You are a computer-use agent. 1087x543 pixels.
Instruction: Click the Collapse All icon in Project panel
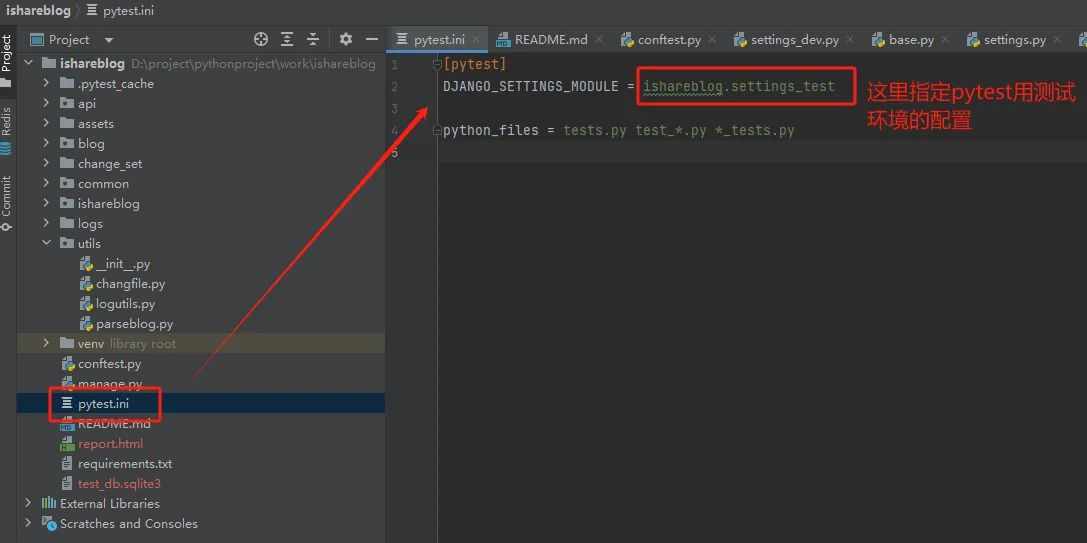coord(313,39)
